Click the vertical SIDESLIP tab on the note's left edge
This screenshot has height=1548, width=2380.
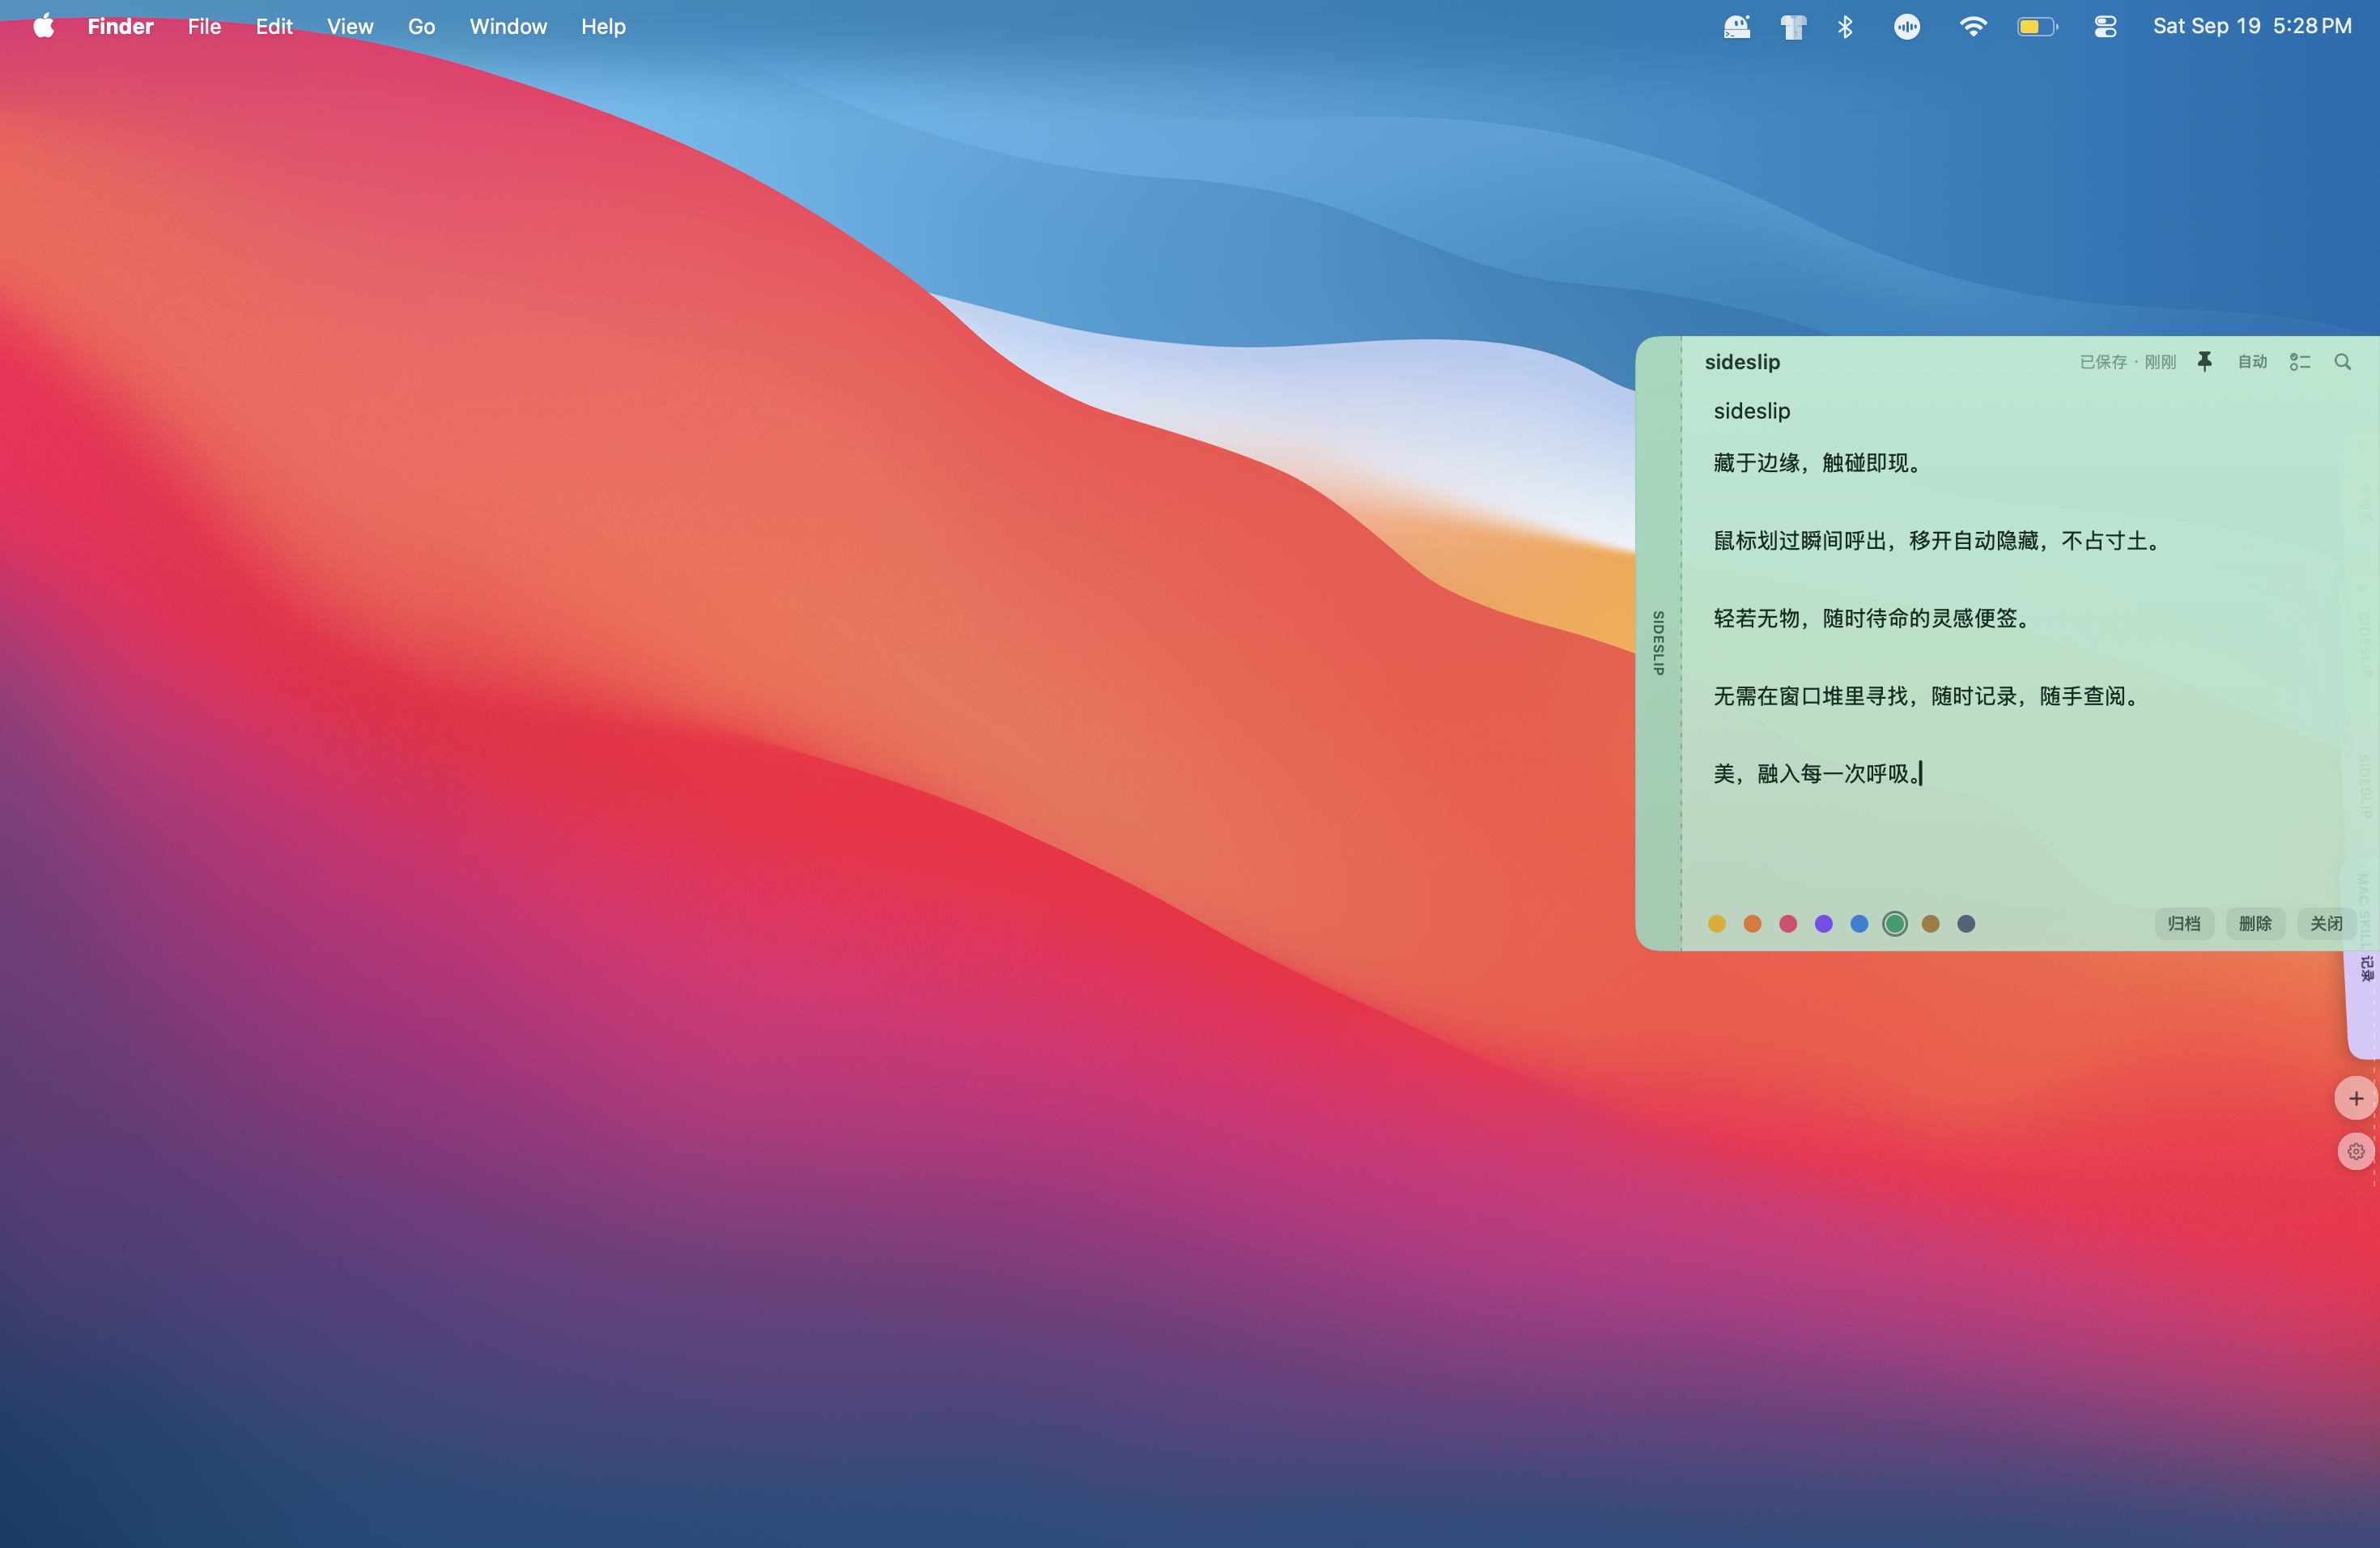tap(1658, 643)
